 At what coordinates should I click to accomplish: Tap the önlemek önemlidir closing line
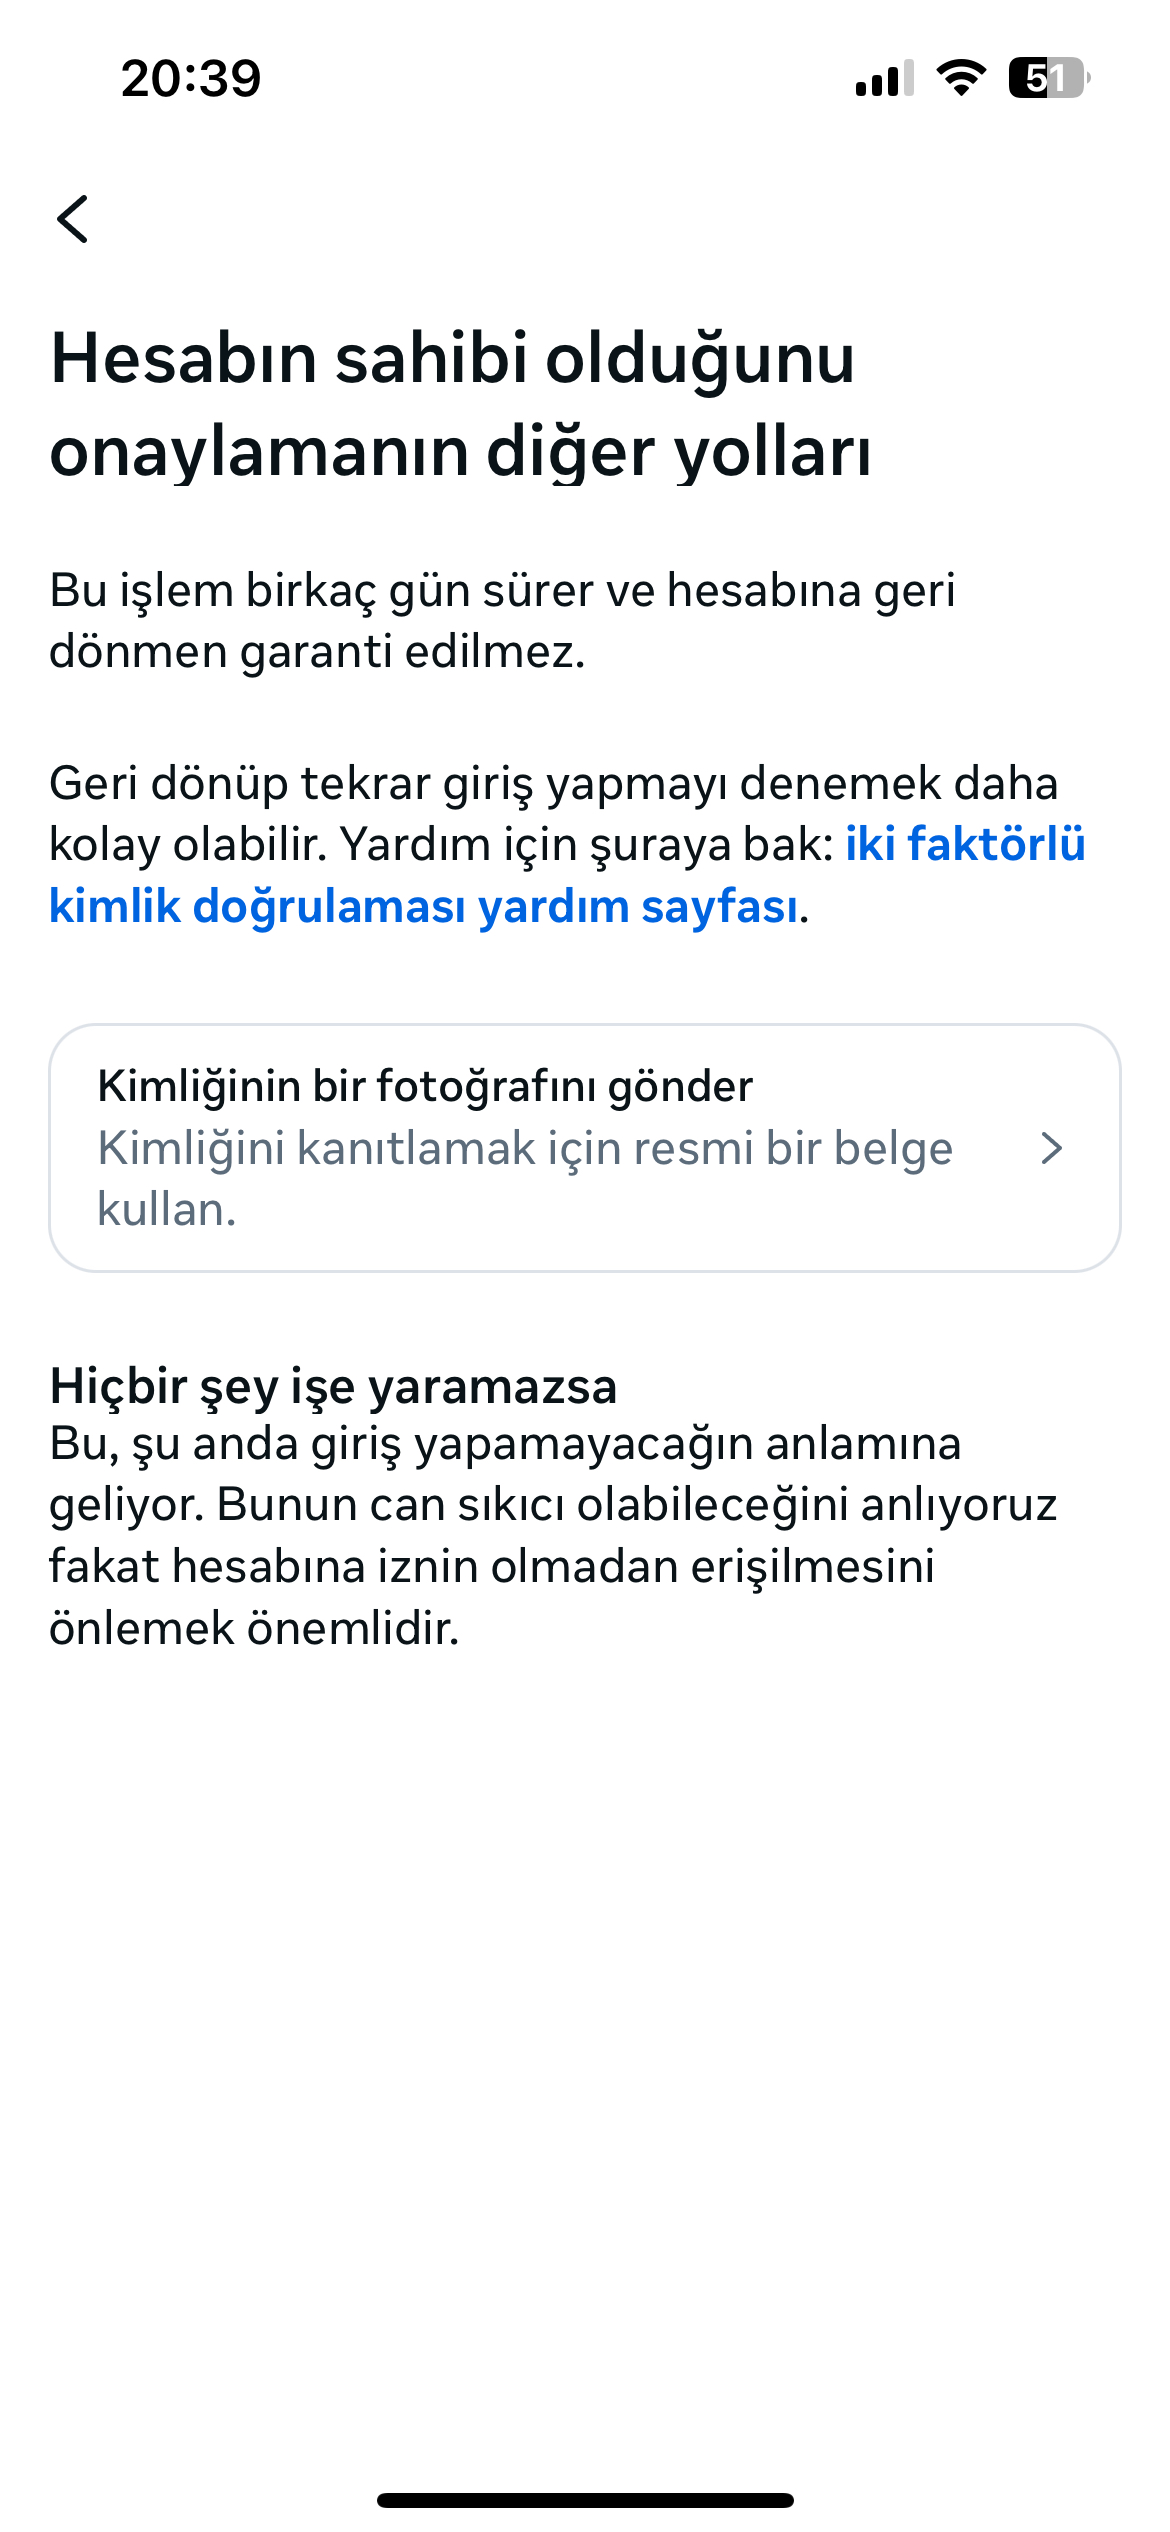pyautogui.click(x=254, y=1627)
